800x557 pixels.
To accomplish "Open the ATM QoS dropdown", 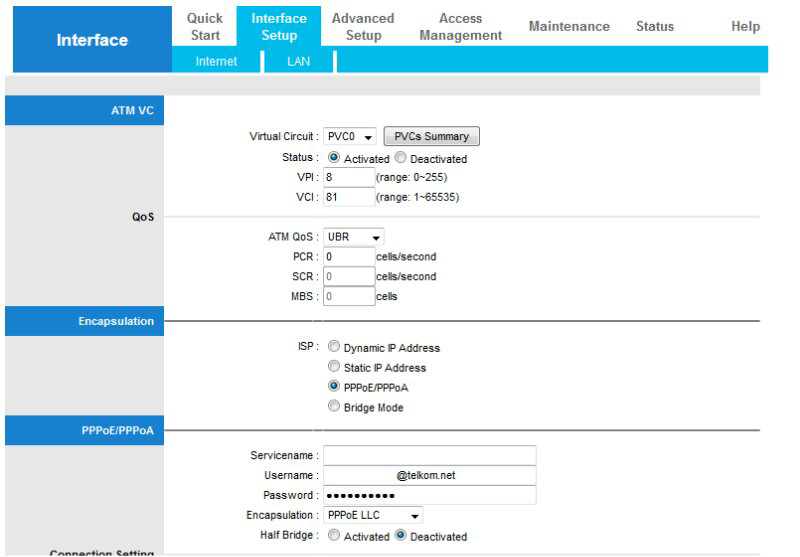I will [354, 237].
